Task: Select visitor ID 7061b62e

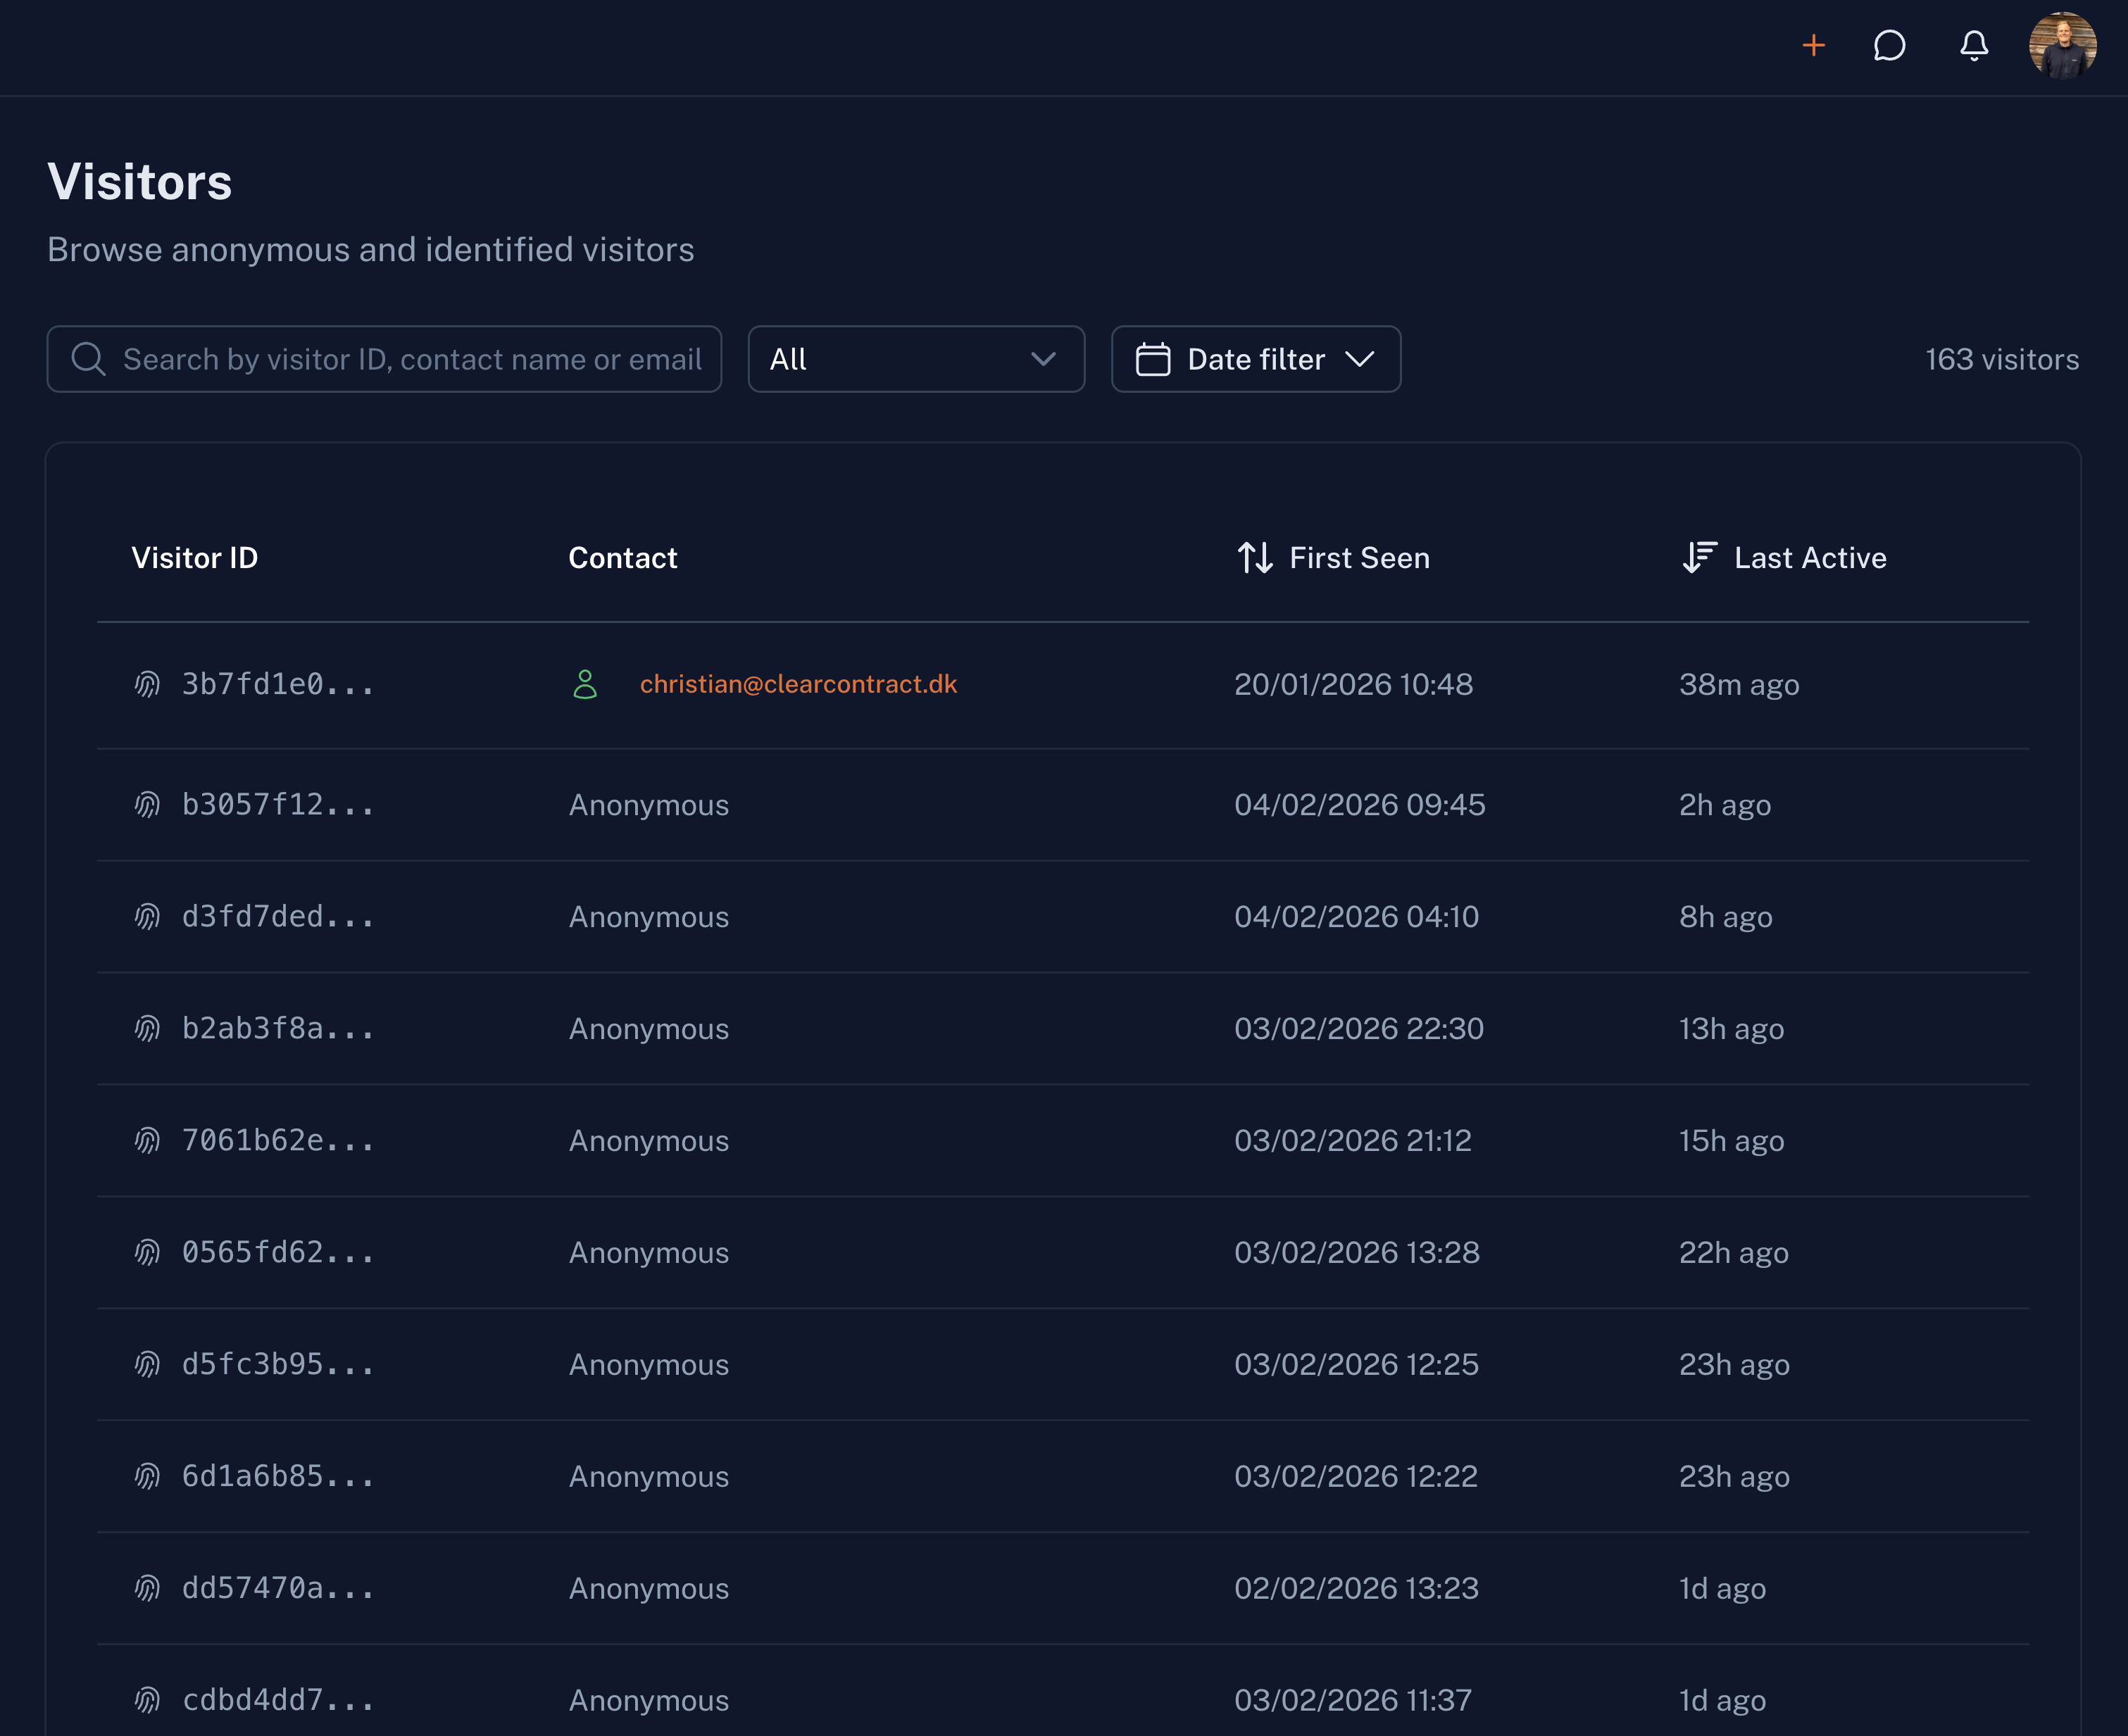Action: 278,1141
